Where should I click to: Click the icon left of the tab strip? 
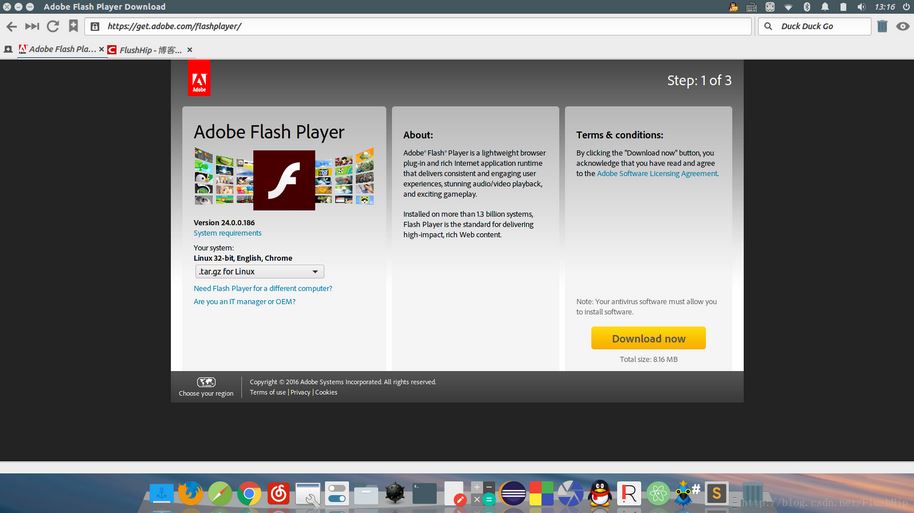click(x=8, y=50)
